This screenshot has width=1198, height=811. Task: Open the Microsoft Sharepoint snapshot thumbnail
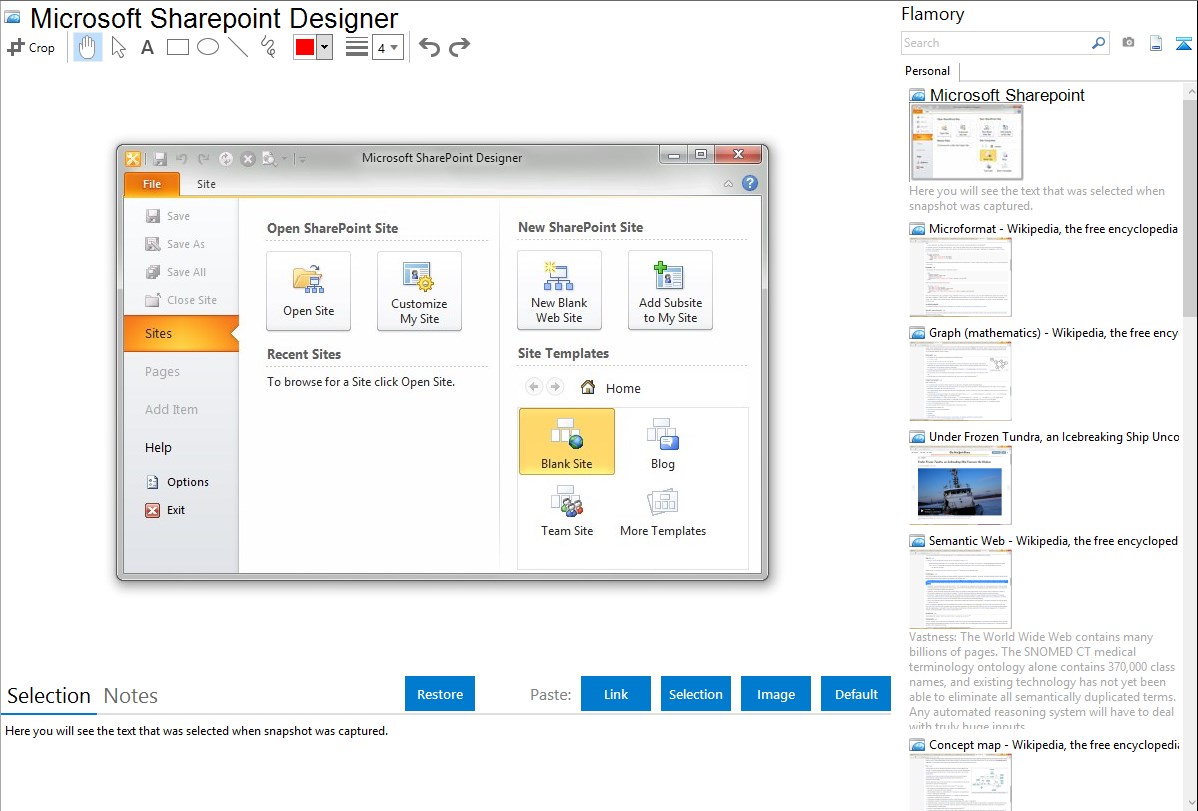[966, 143]
